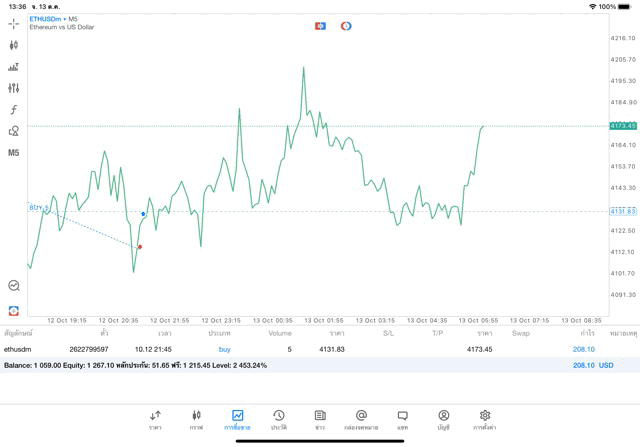Open chart settings sliders icon
This screenshot has height=447, width=640.
pyautogui.click(x=13, y=88)
